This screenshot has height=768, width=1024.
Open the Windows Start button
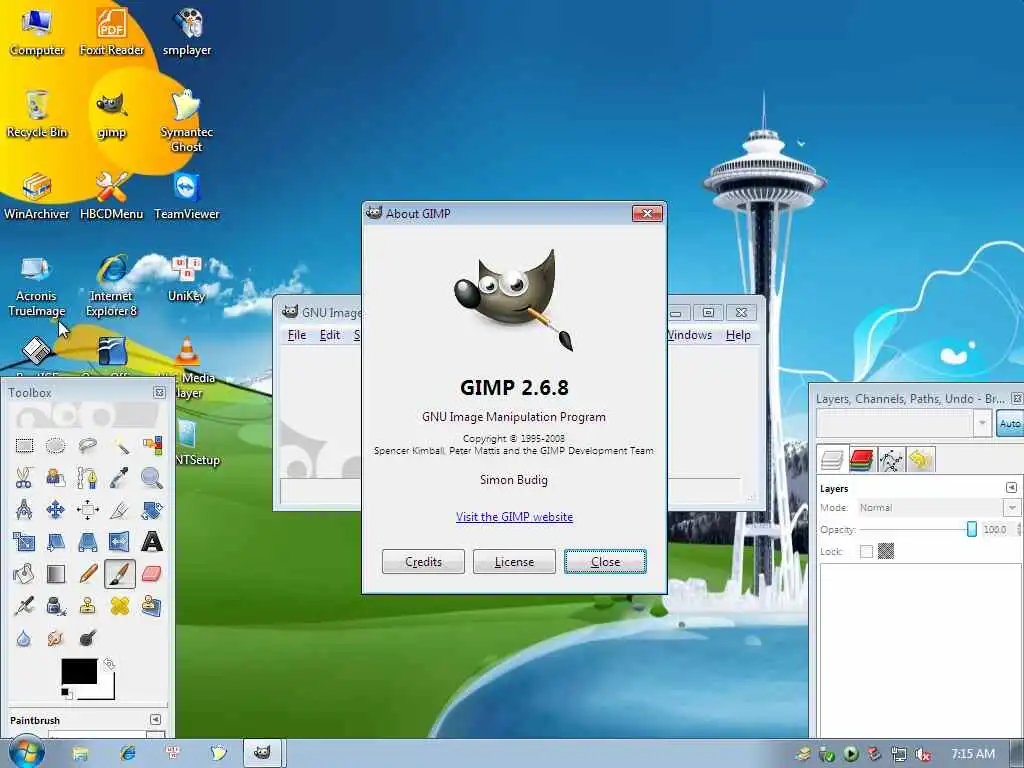pos(26,752)
